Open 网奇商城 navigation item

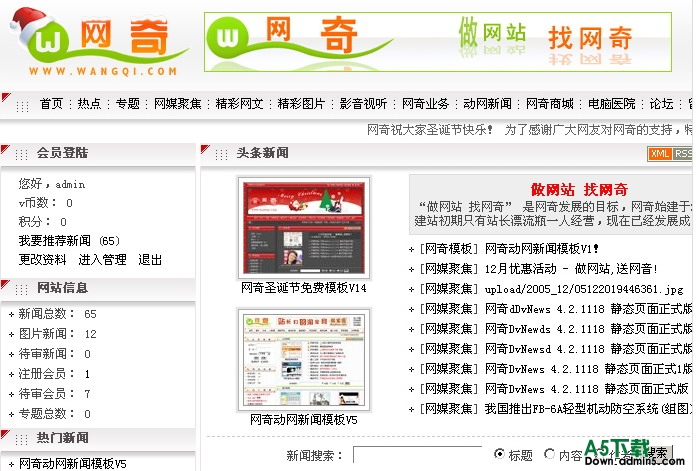point(550,104)
